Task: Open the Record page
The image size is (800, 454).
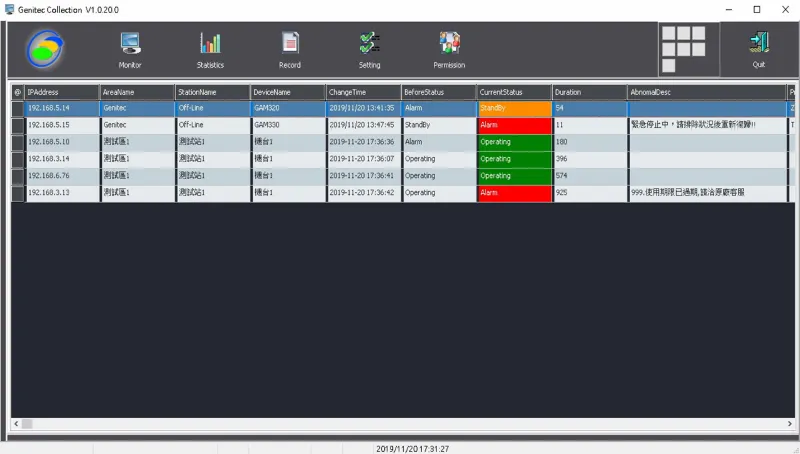Action: click(290, 50)
